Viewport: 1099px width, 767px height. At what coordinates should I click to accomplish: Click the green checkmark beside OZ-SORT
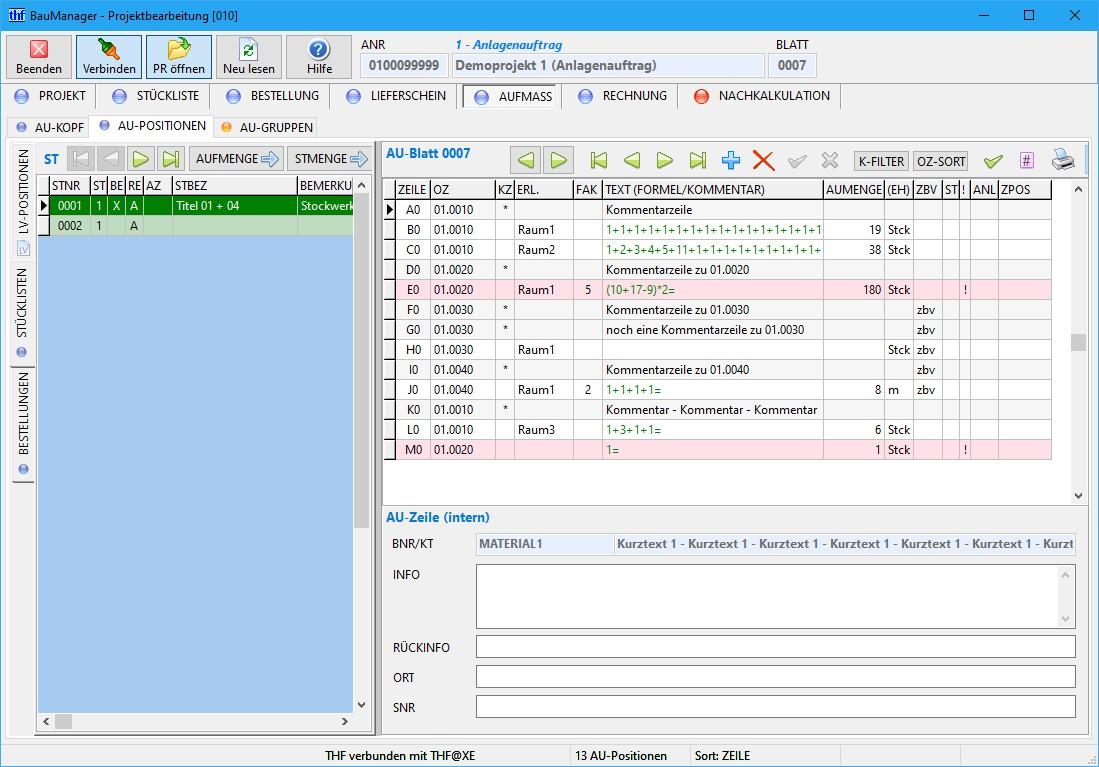click(x=993, y=161)
